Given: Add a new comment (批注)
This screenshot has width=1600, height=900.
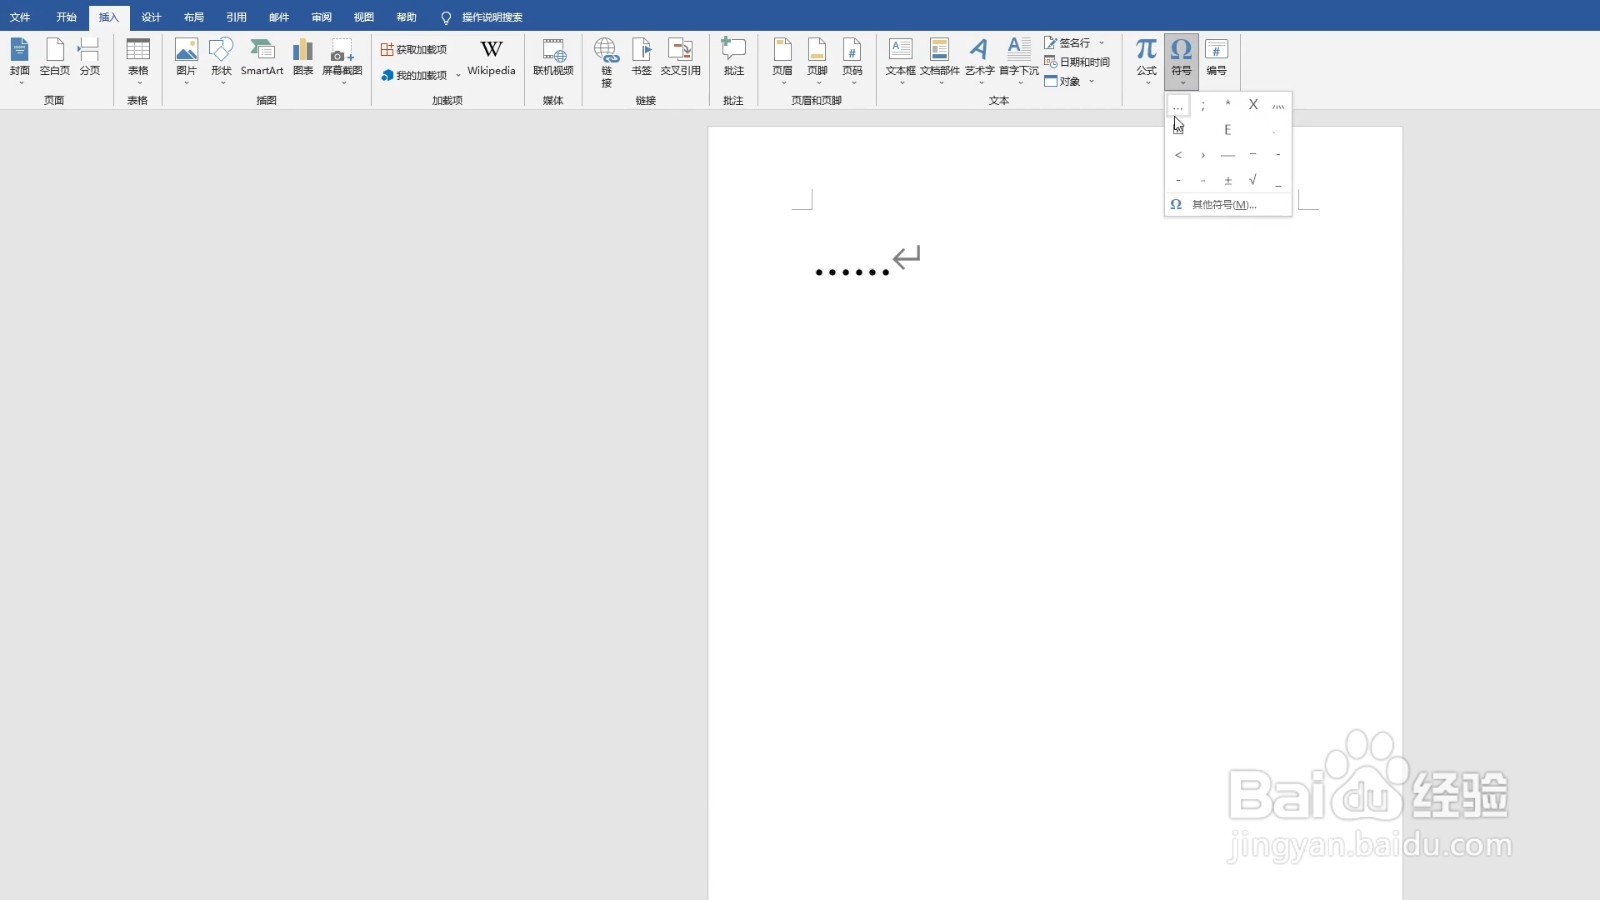Looking at the screenshot, I should click(734, 58).
